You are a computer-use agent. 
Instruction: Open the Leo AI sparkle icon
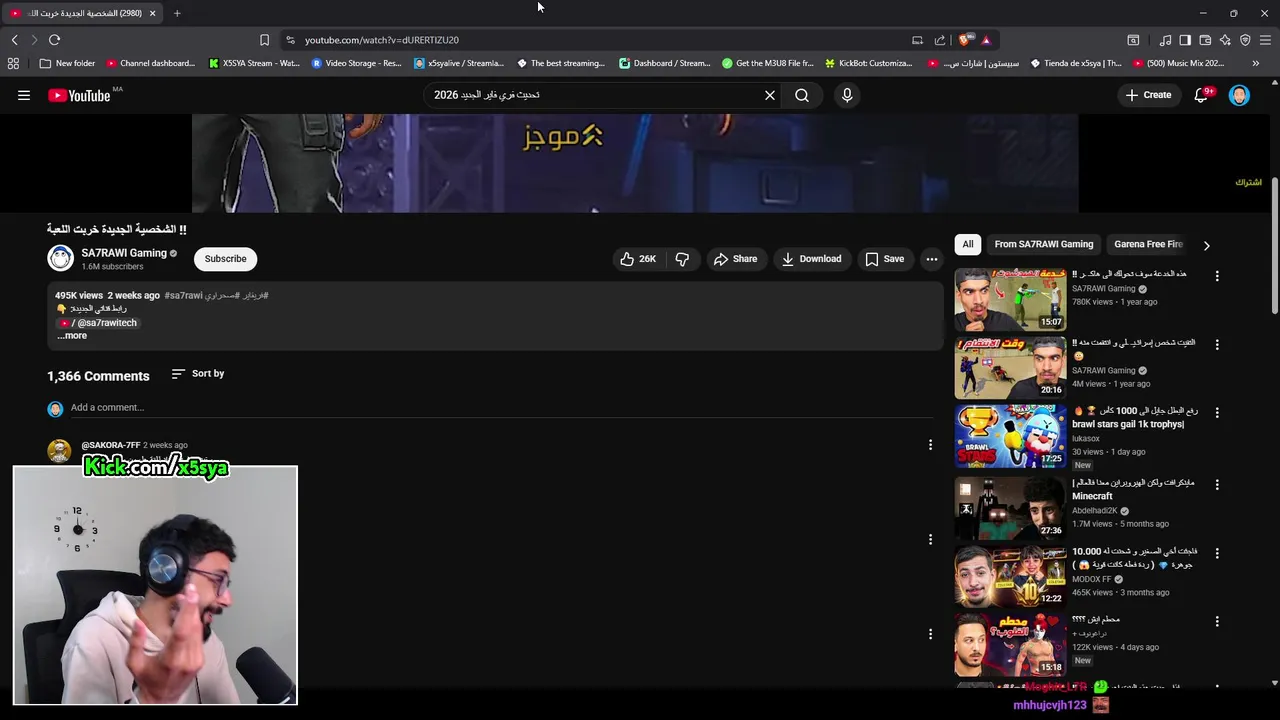pos(1225,40)
